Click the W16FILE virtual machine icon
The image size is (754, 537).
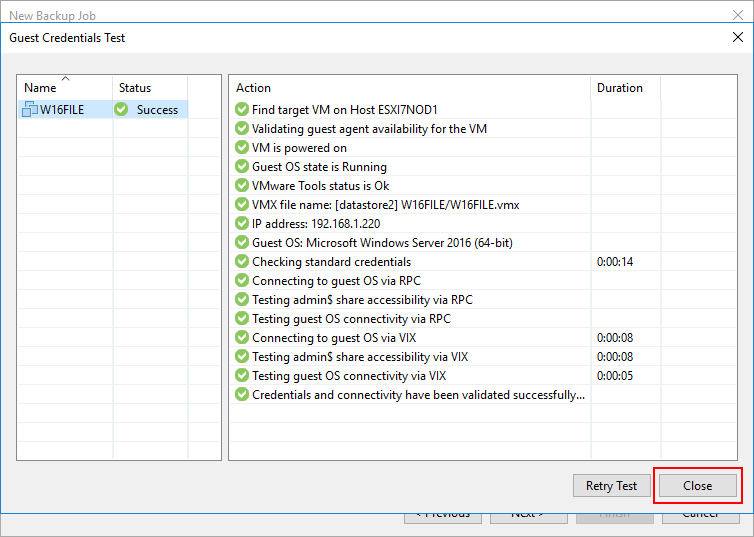click(29, 110)
